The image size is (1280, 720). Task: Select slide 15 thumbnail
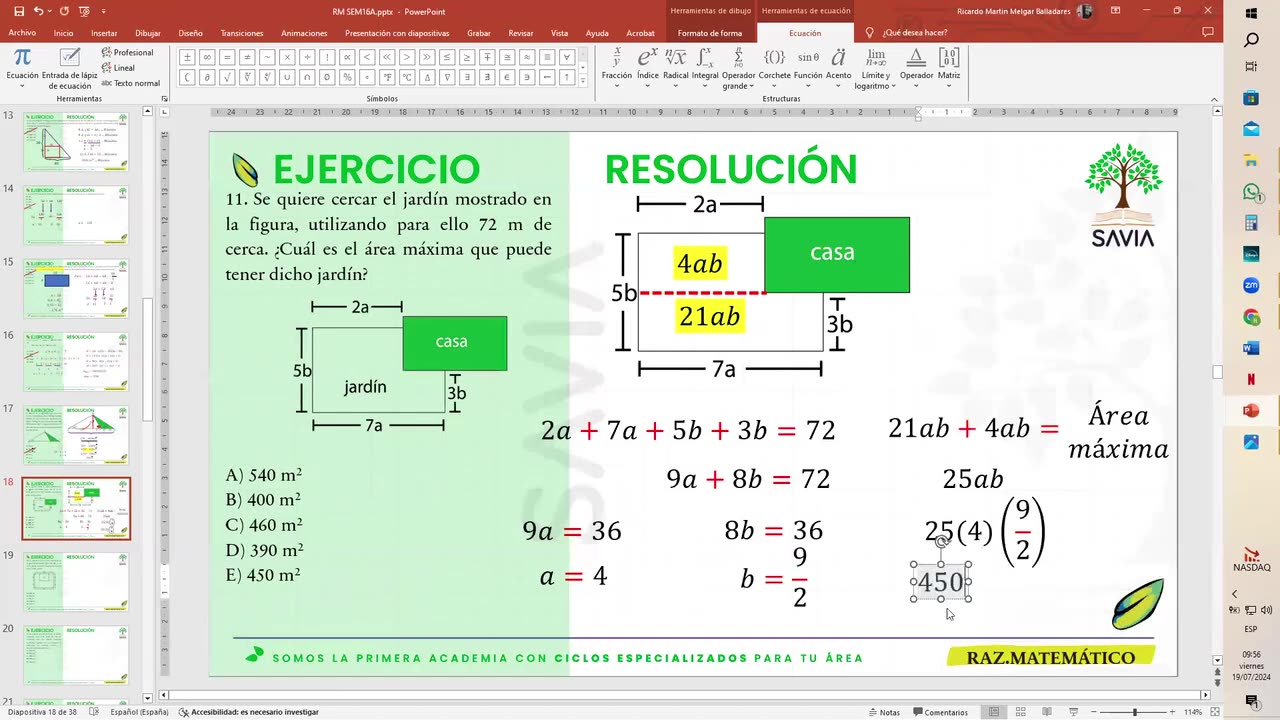click(x=76, y=289)
